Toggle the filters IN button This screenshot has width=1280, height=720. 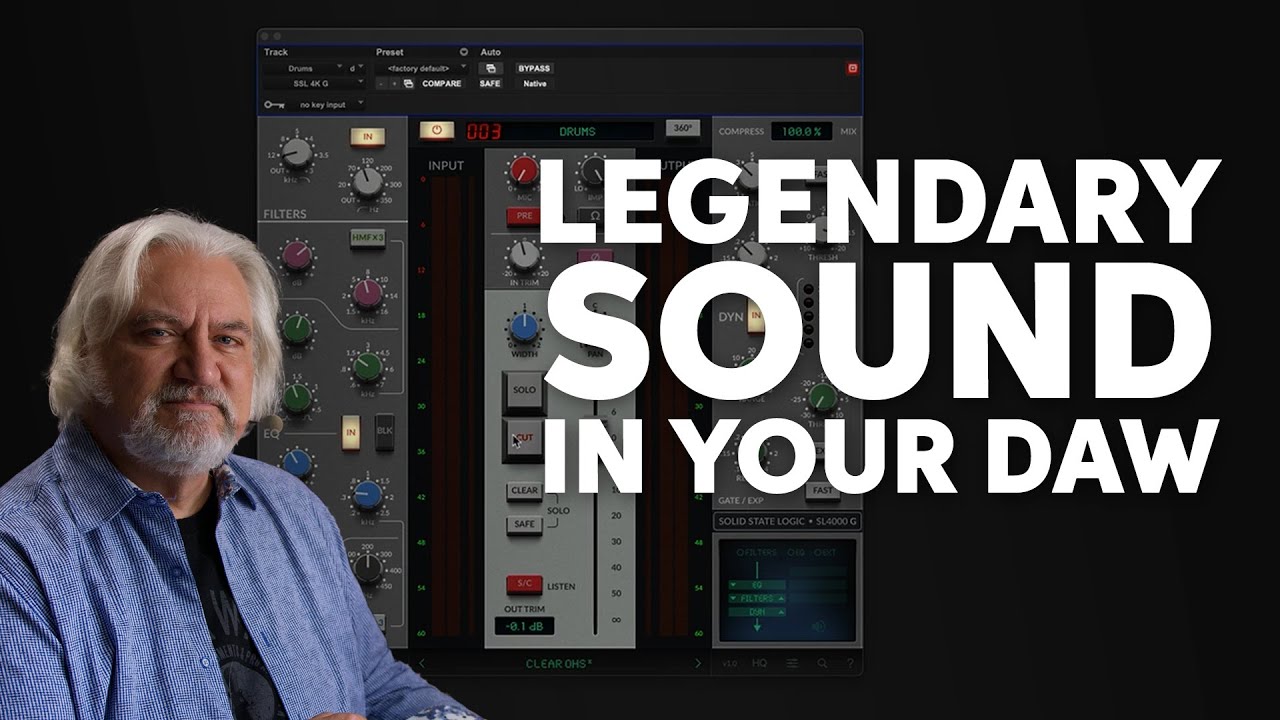[367, 137]
